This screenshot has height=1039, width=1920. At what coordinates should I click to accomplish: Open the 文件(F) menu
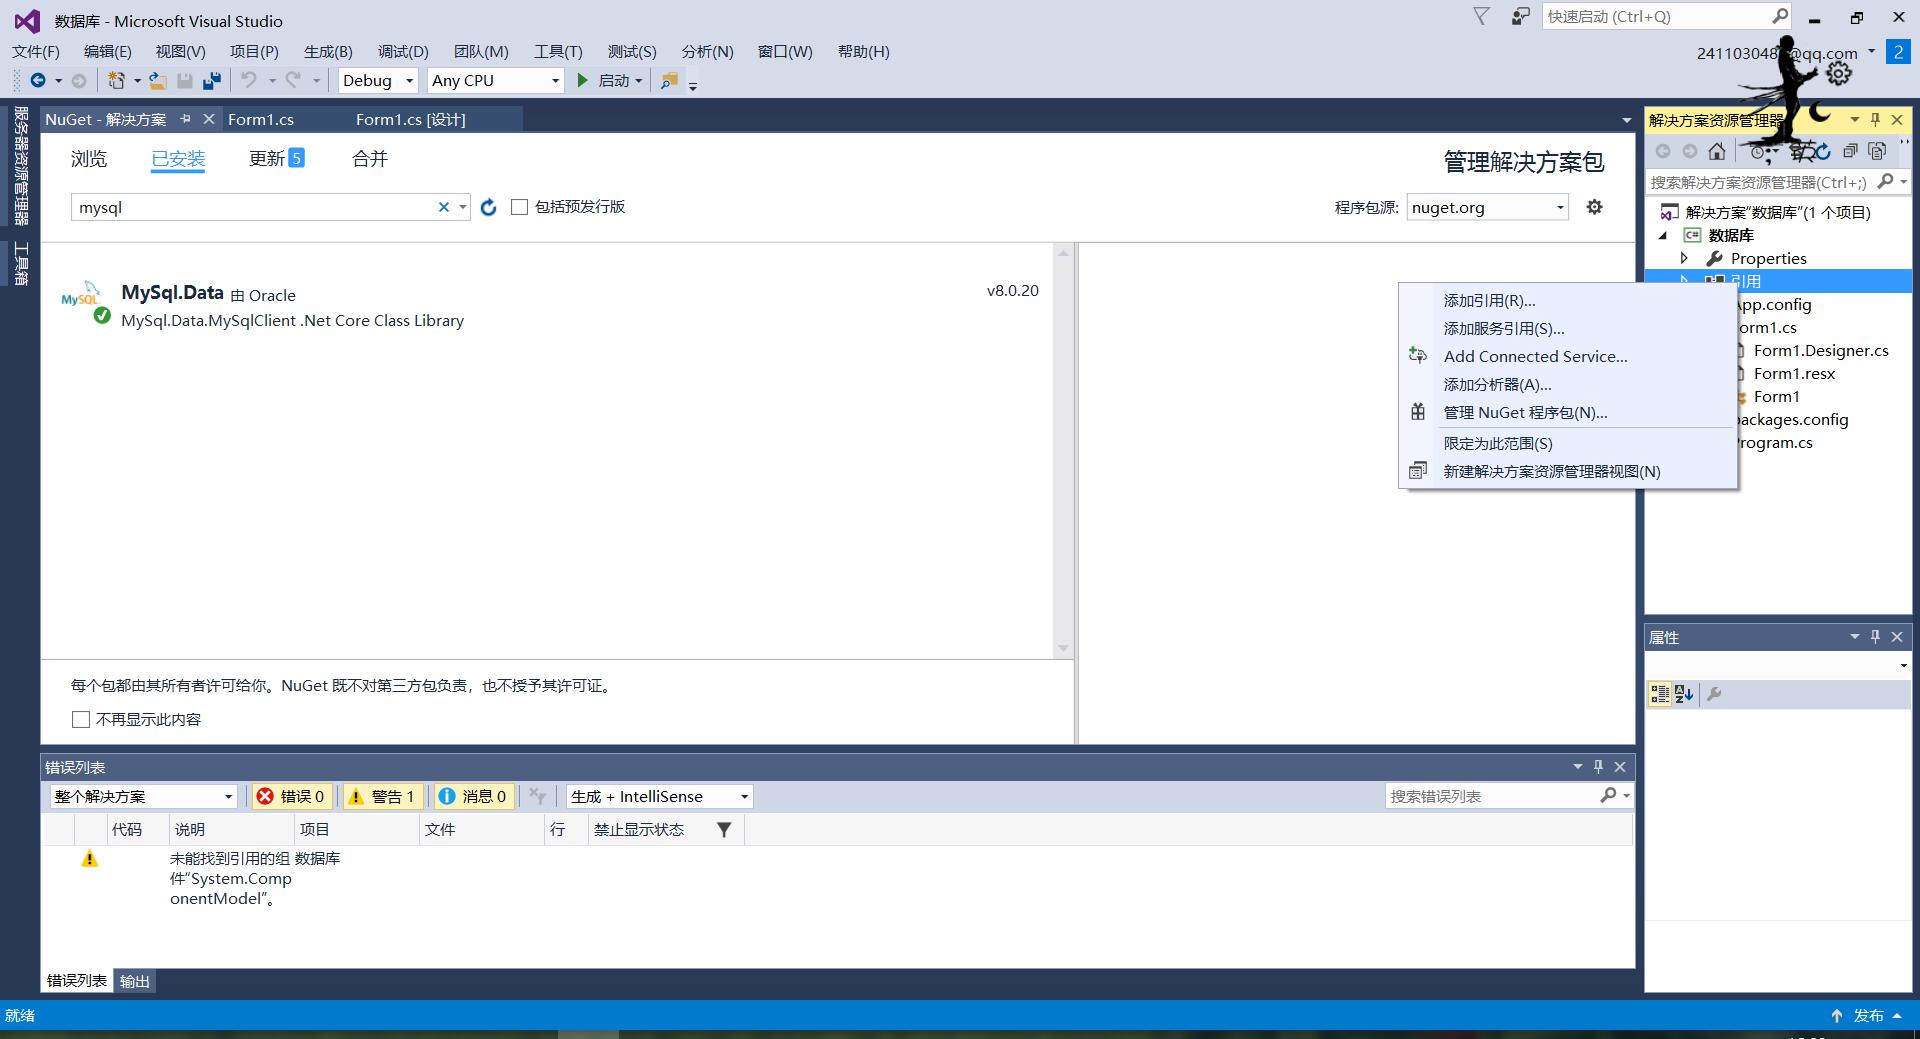[35, 51]
